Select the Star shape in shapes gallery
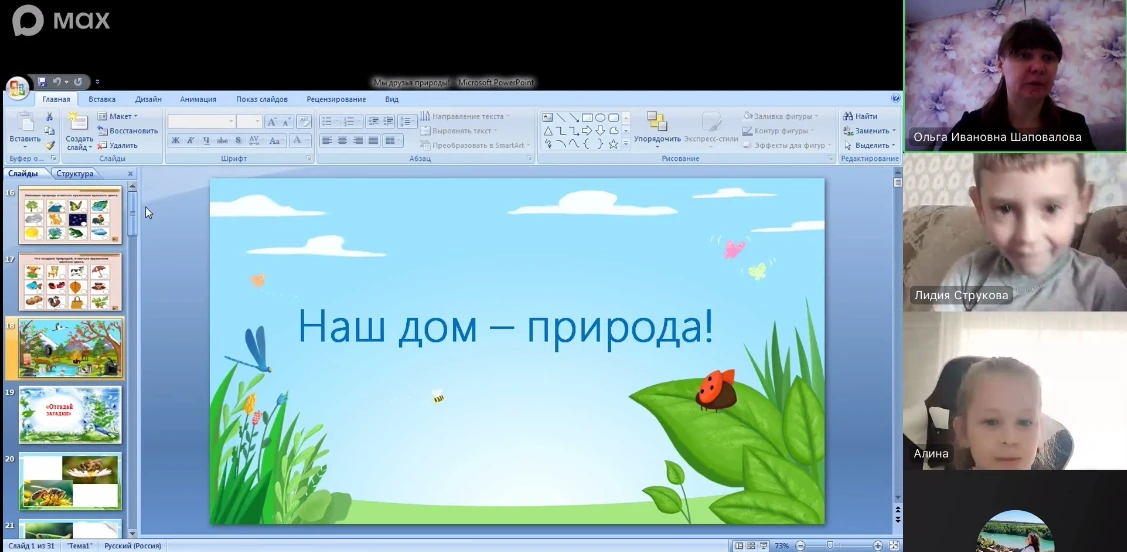Screen dimensions: 1127x552 coord(613,144)
